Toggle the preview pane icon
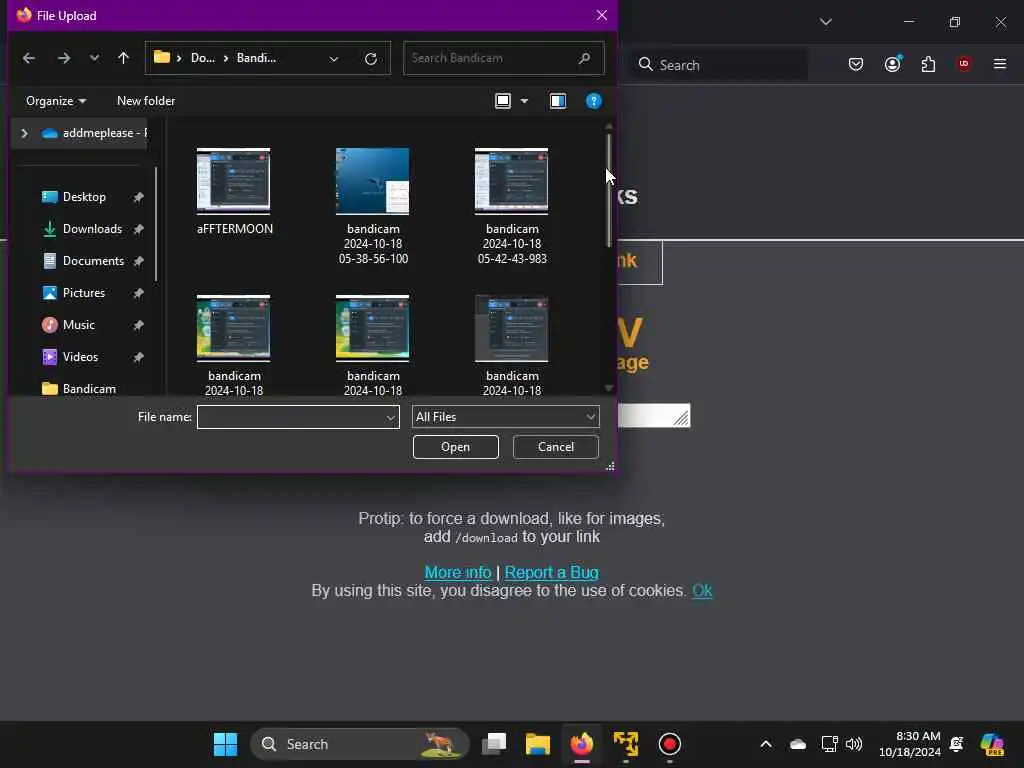This screenshot has height=768, width=1024. [558, 101]
